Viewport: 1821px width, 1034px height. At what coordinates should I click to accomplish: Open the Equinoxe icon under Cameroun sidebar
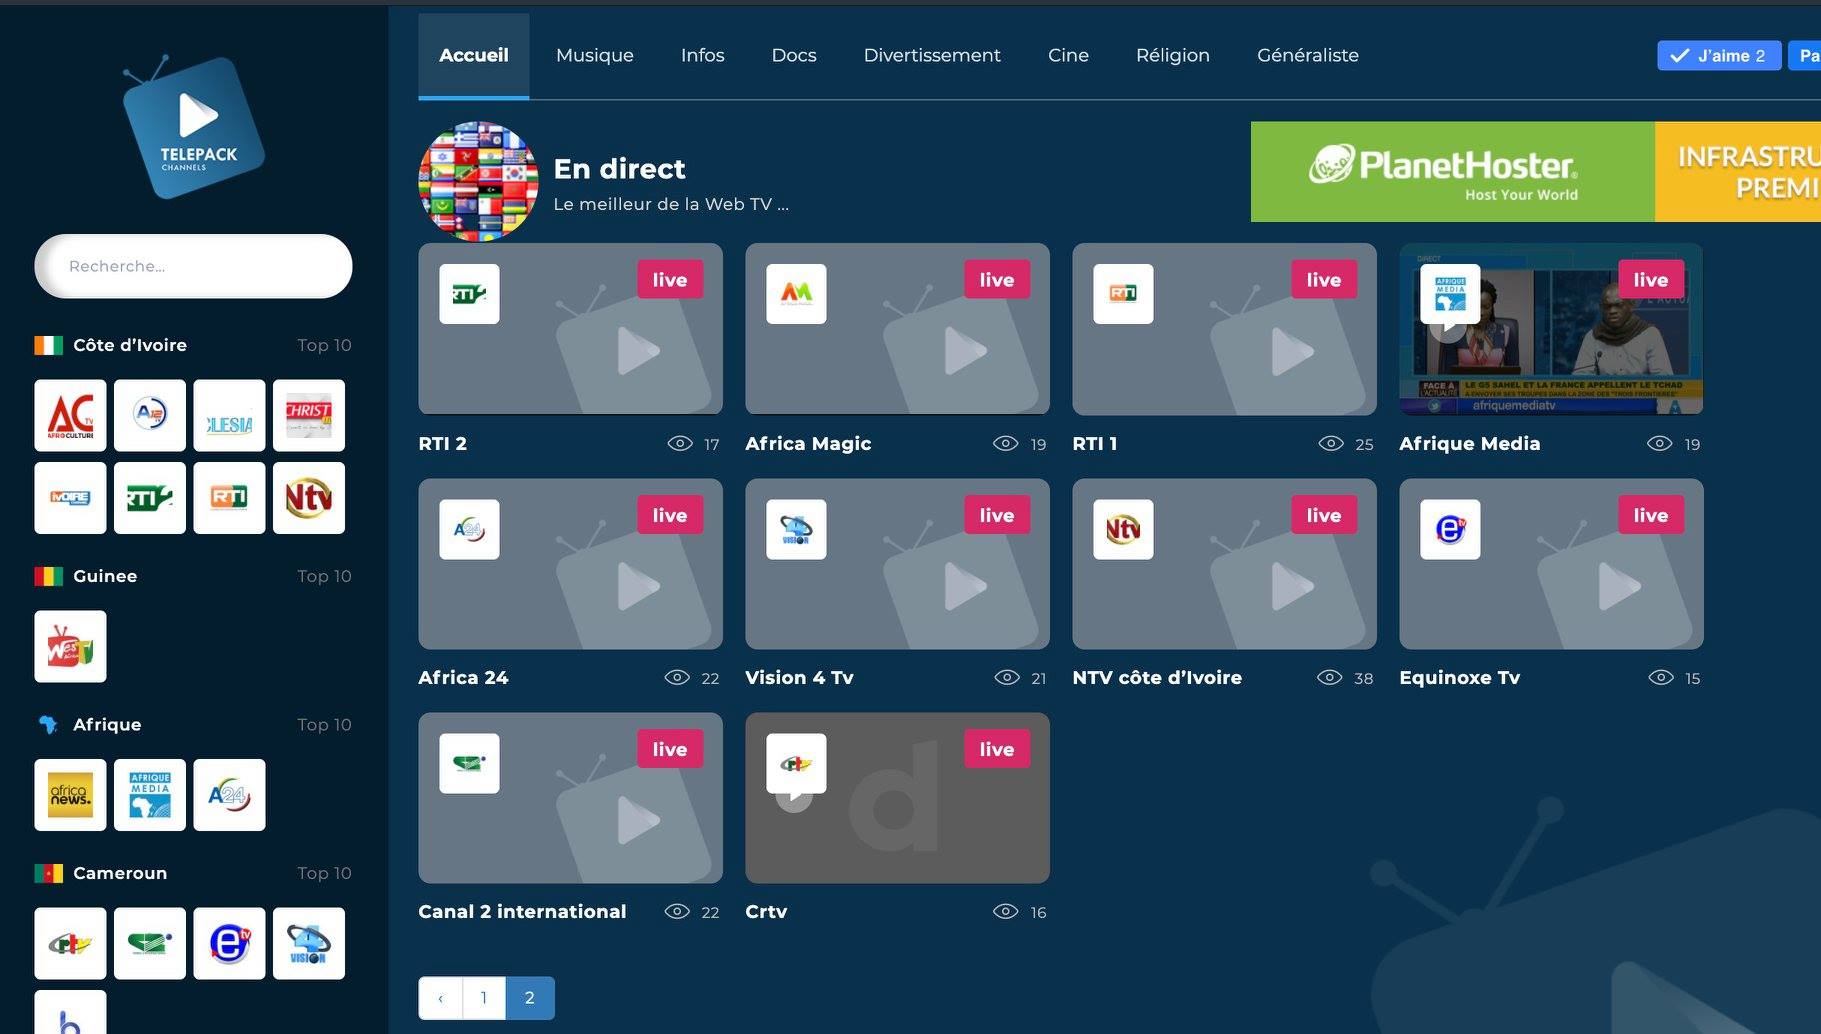[x=229, y=943]
